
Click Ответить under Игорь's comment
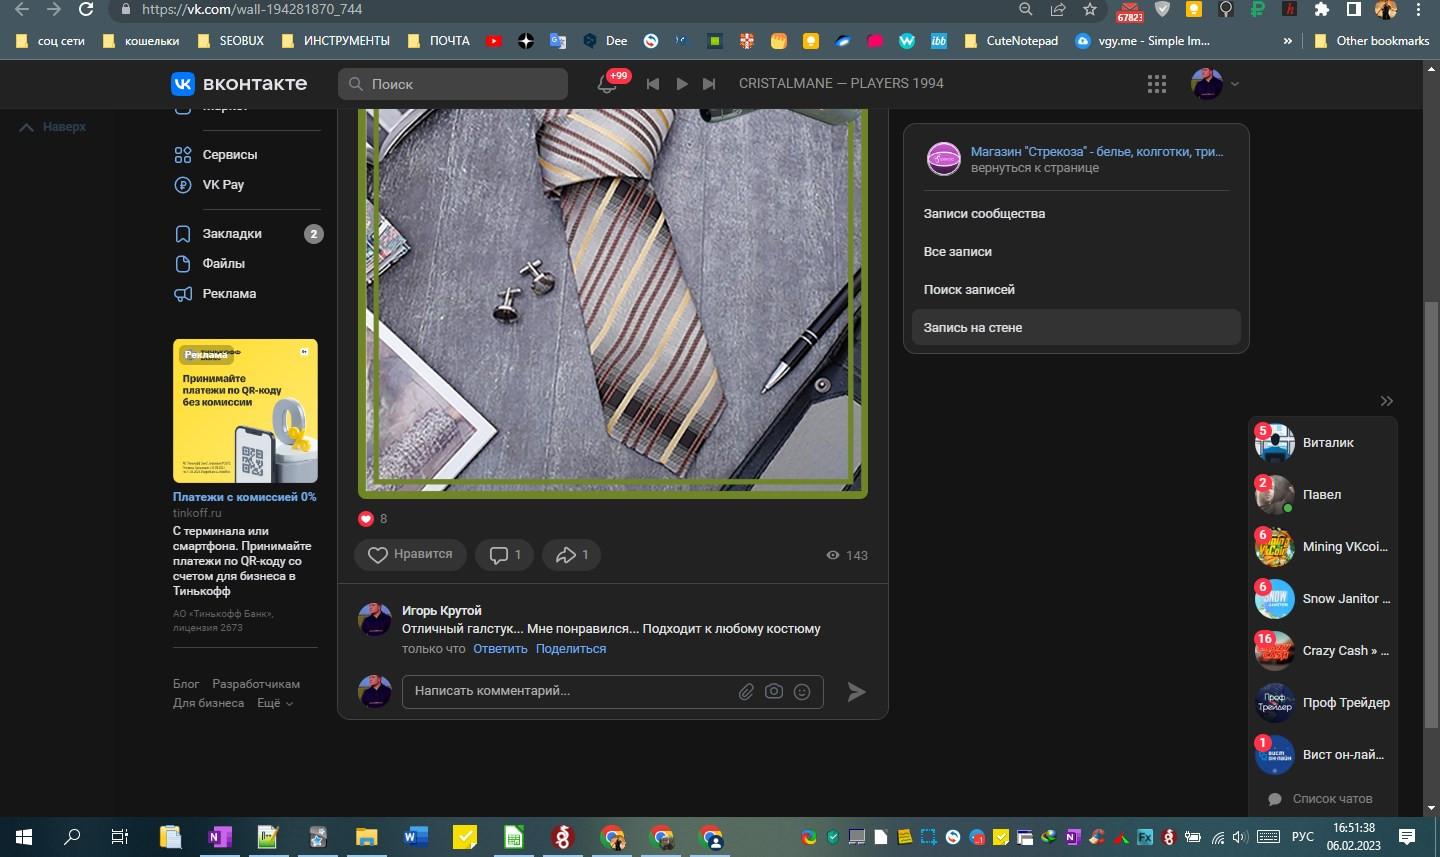pyautogui.click(x=500, y=649)
